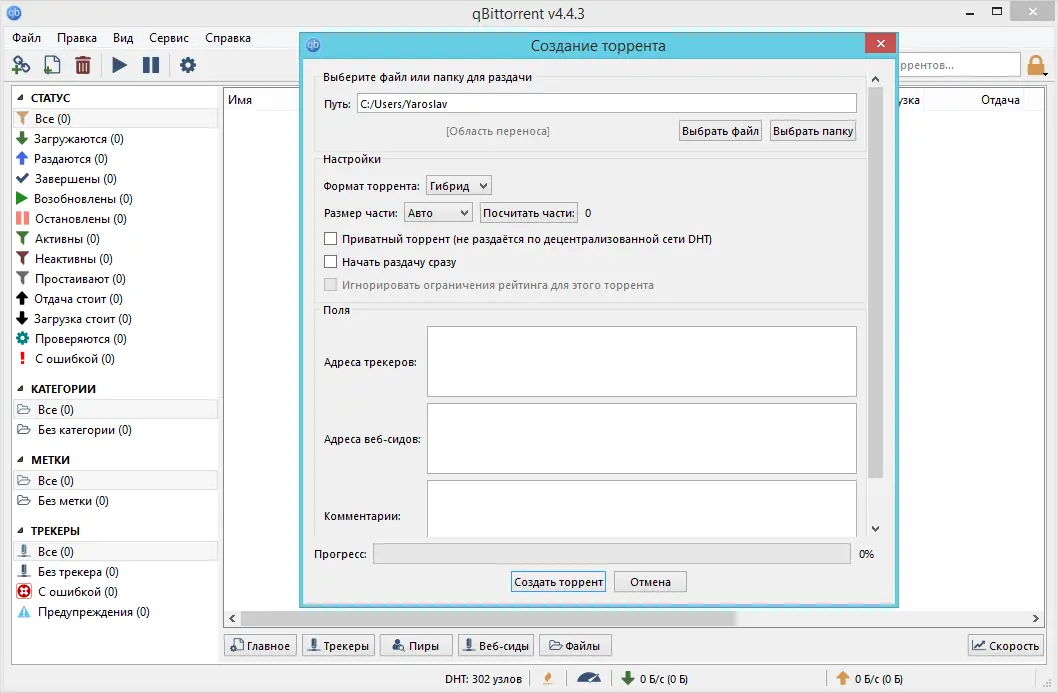
Task: Switch to the Трекеры tab
Action: click(x=339, y=646)
